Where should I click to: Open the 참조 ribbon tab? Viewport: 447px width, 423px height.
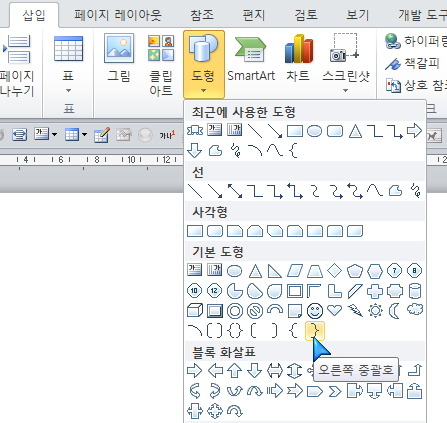tap(202, 15)
